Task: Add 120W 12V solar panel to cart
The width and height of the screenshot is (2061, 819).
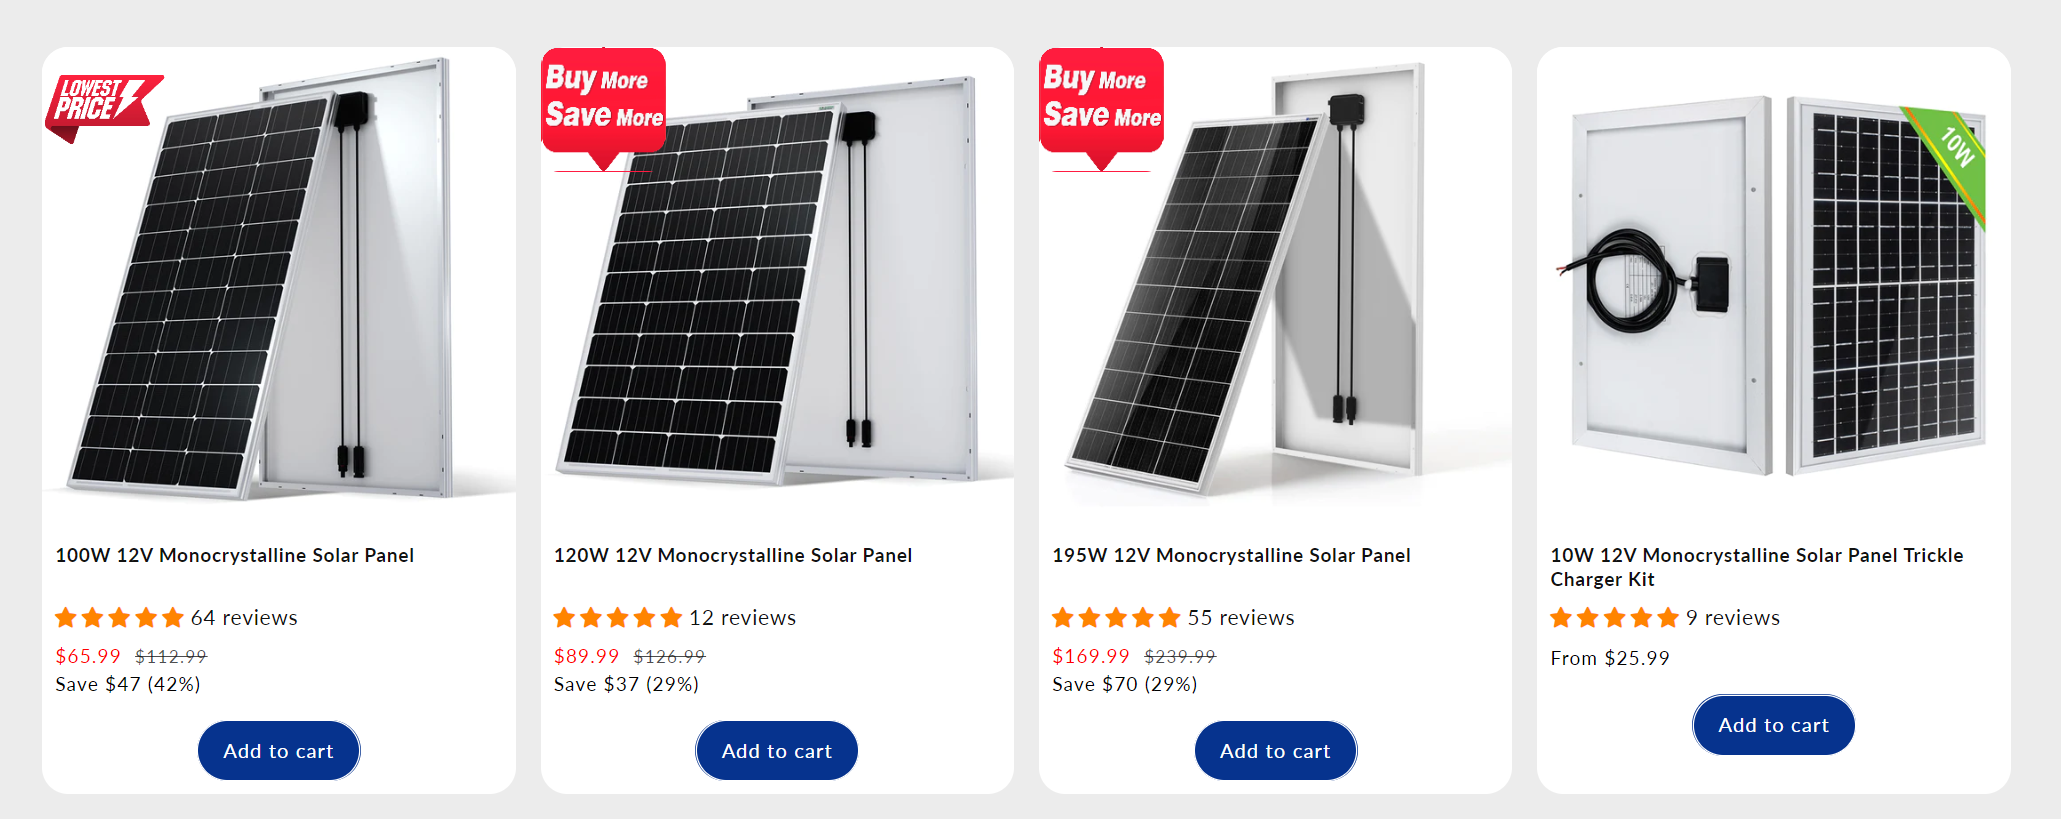Action: click(x=776, y=751)
